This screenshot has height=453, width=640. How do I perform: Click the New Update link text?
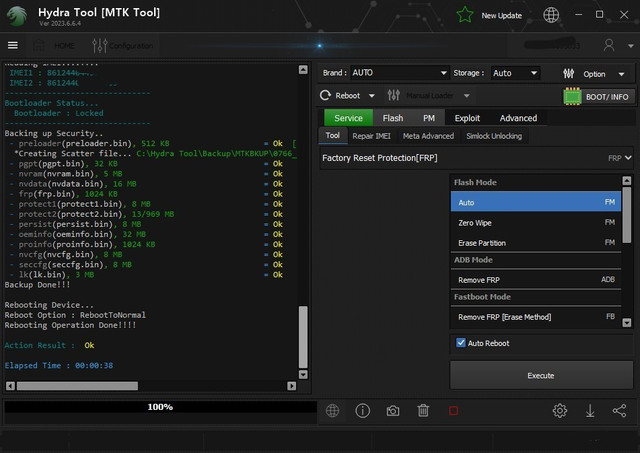tap(501, 16)
